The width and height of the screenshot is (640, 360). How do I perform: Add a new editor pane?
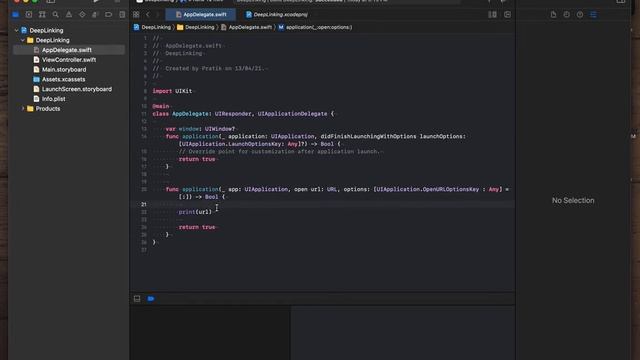(507, 15)
